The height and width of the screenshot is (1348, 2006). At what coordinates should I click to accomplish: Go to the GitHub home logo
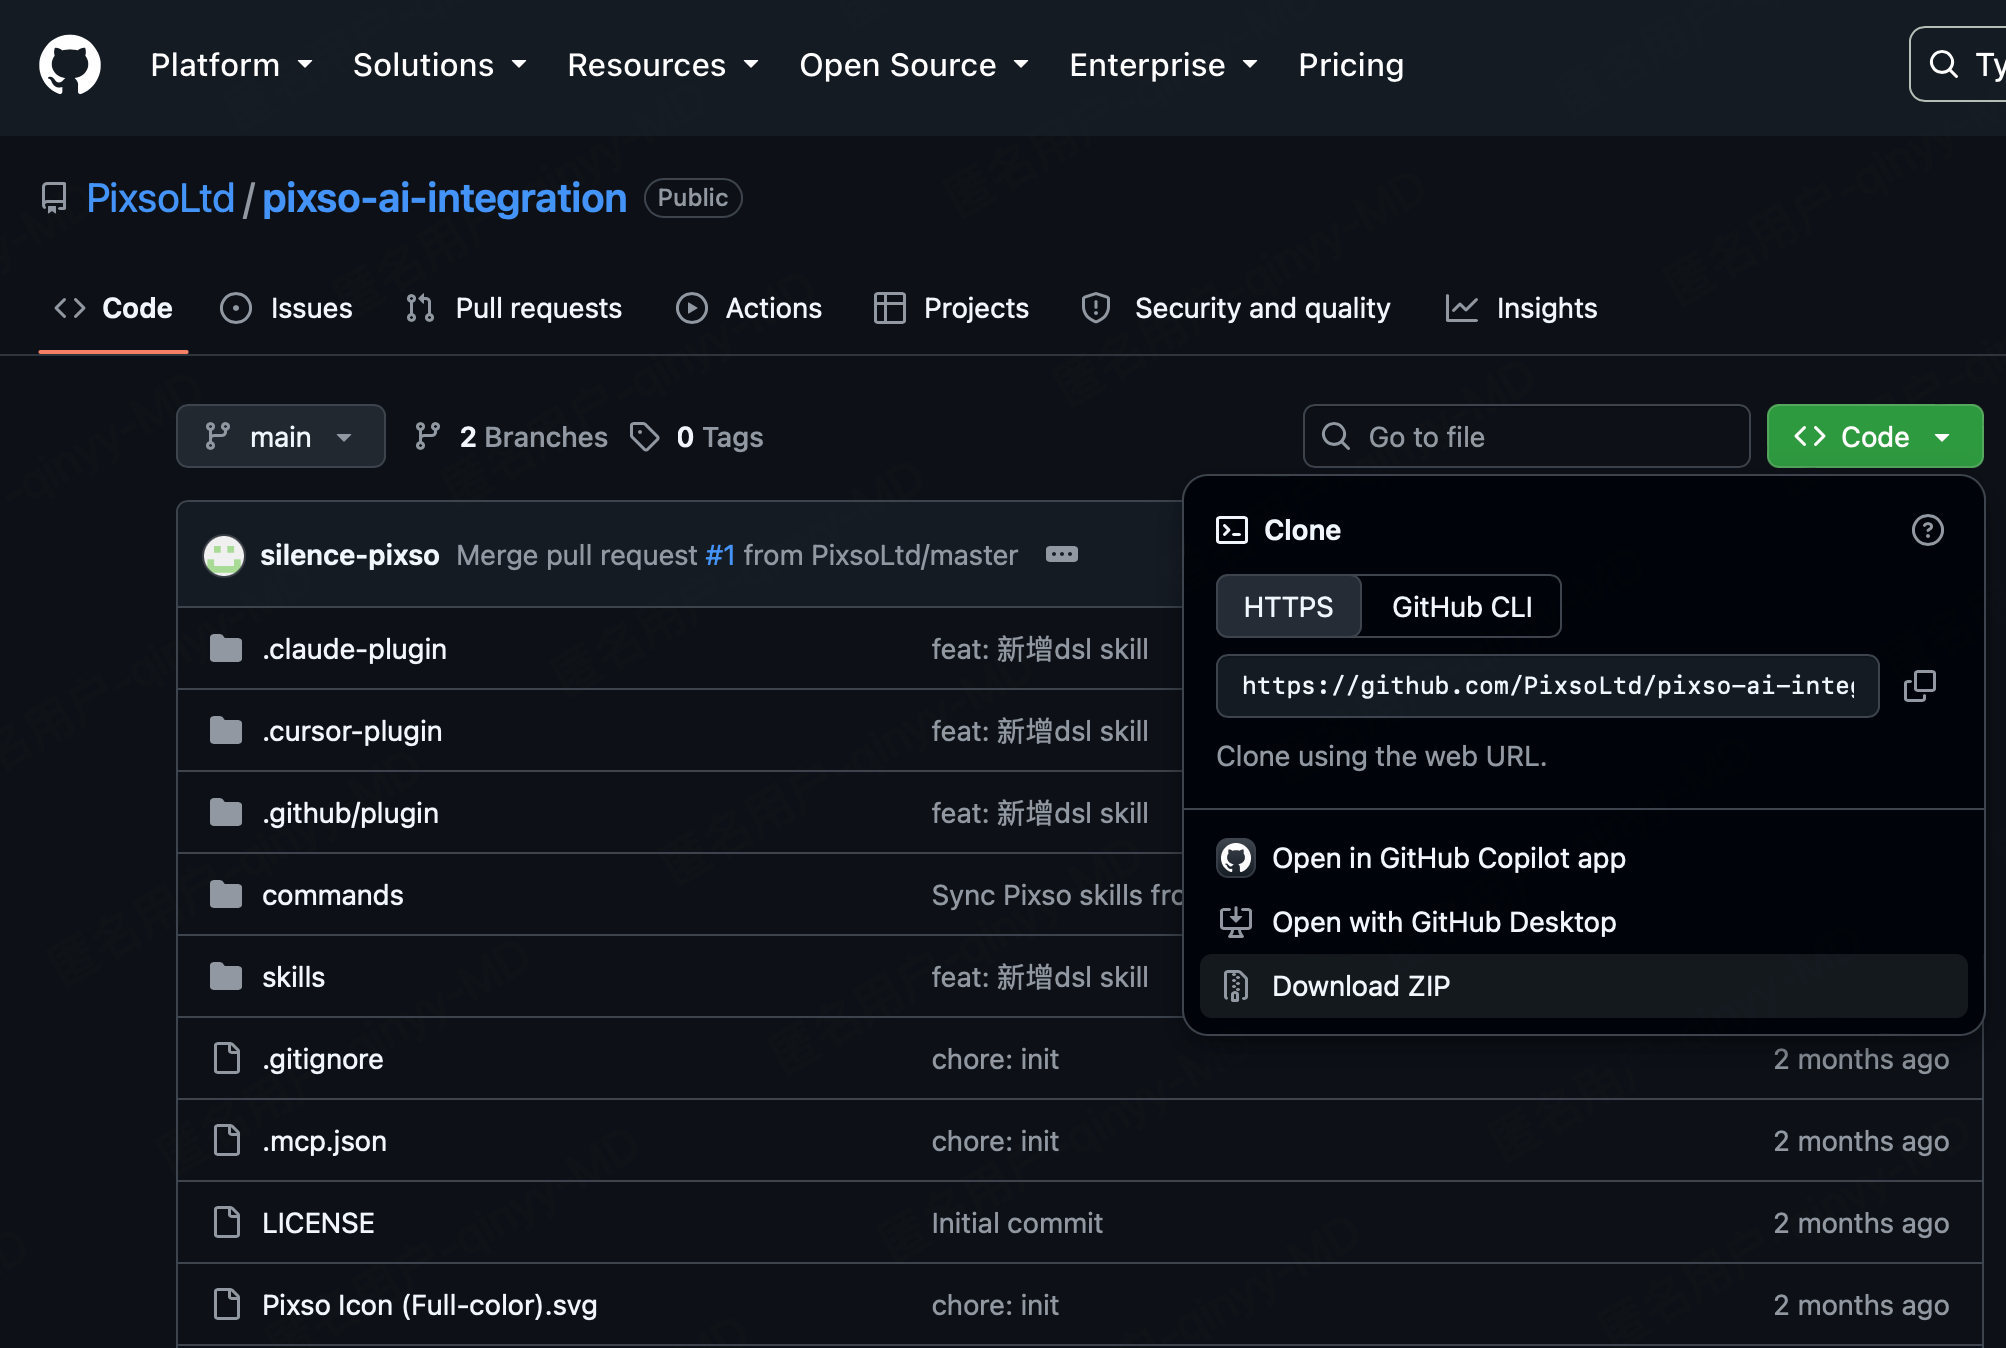click(70, 65)
